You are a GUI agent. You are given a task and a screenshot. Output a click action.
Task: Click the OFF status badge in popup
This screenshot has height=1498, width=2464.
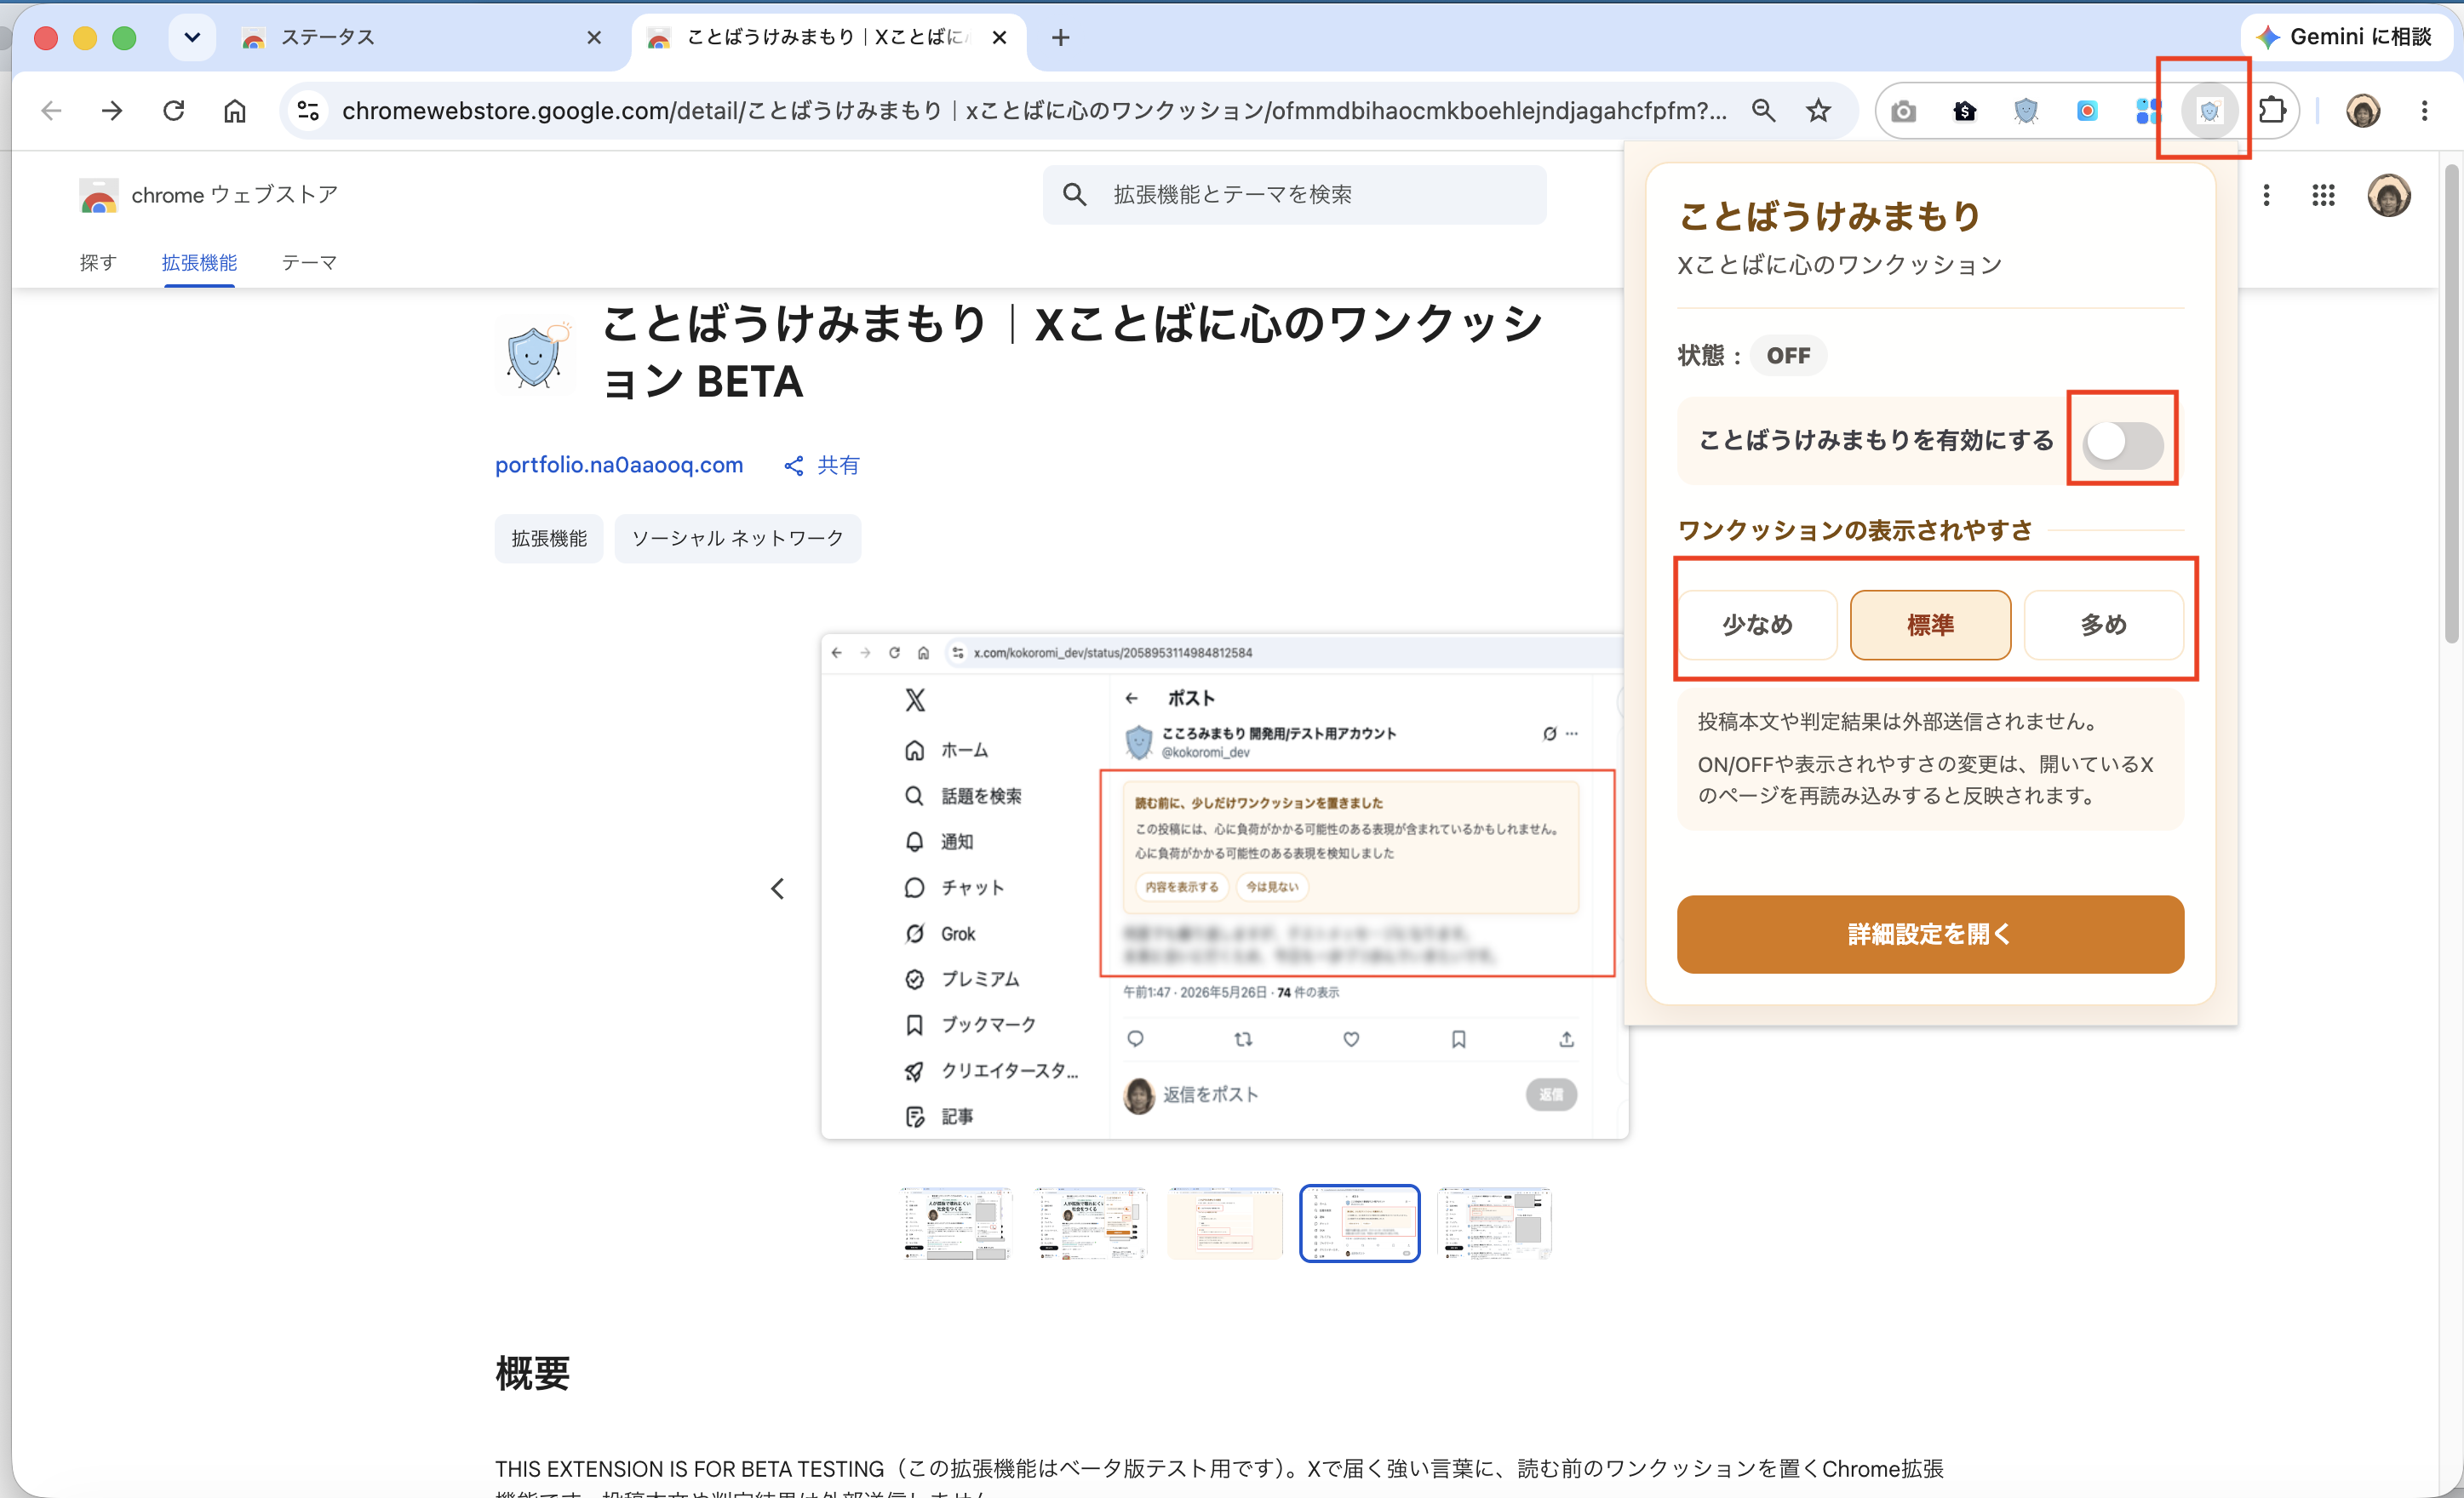1788,356
